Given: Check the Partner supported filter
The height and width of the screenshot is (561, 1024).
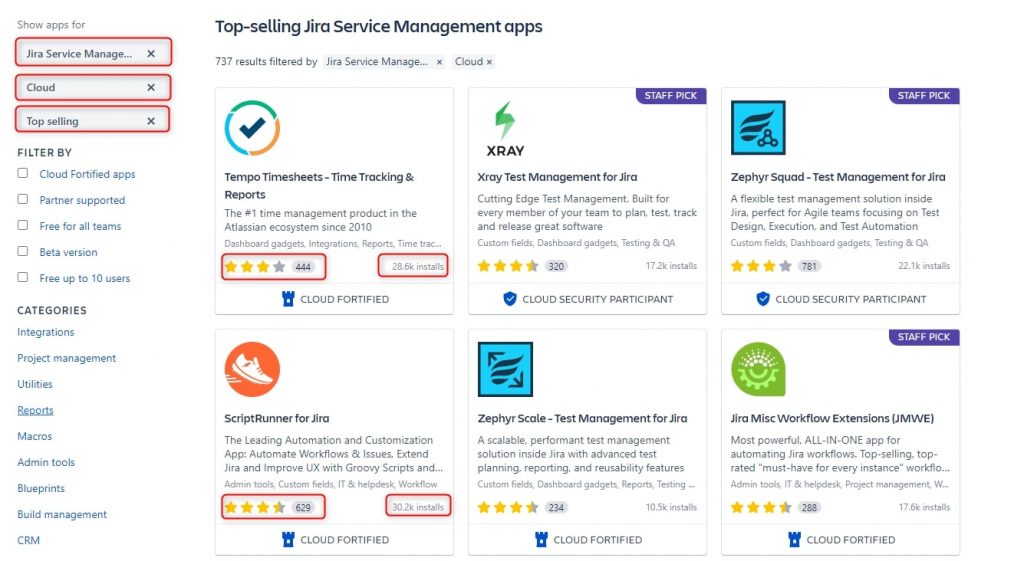Looking at the screenshot, I should coord(23,199).
